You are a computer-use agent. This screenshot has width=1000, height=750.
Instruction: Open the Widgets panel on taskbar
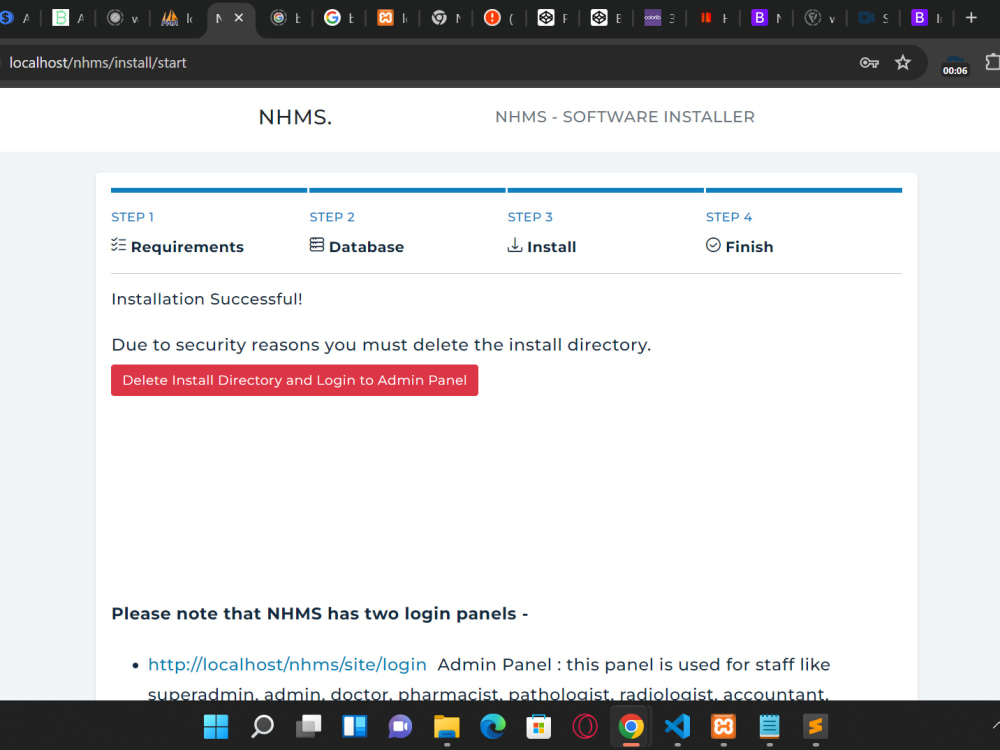tap(355, 726)
